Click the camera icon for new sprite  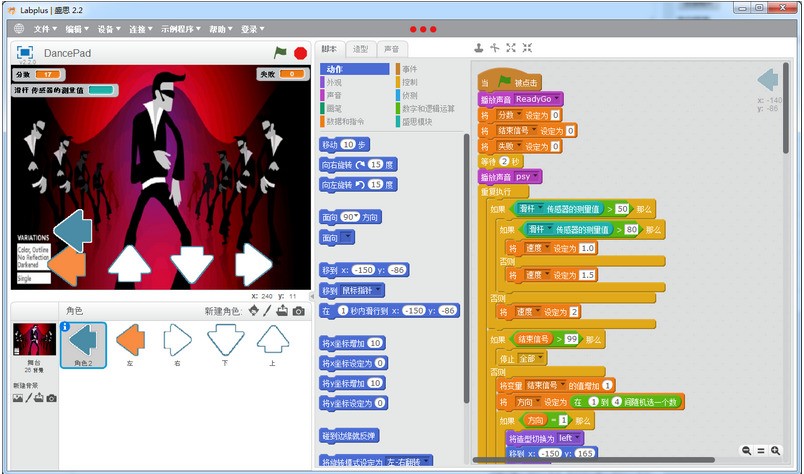click(x=298, y=311)
